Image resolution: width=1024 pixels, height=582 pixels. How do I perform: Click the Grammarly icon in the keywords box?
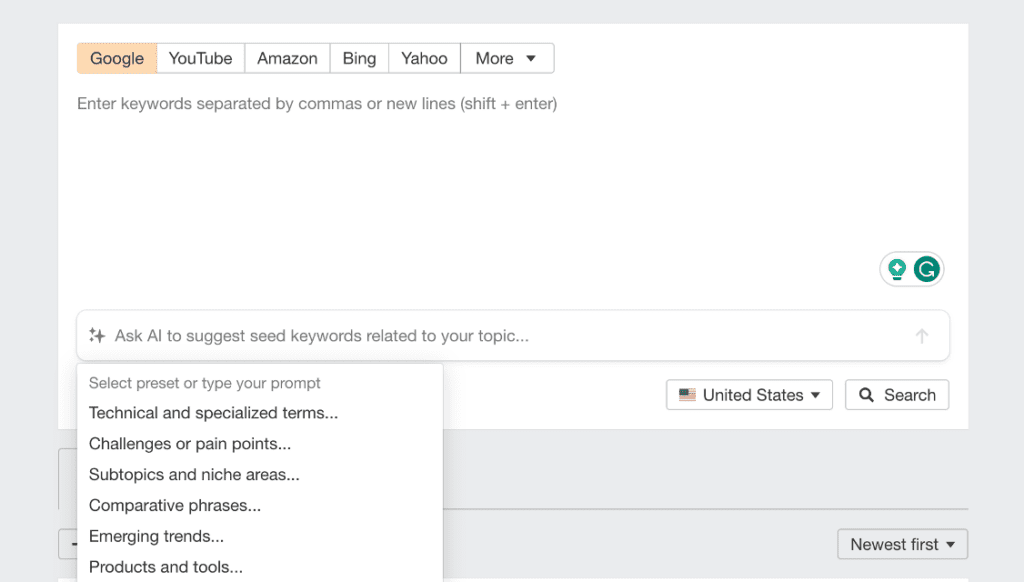pyautogui.click(x=927, y=269)
